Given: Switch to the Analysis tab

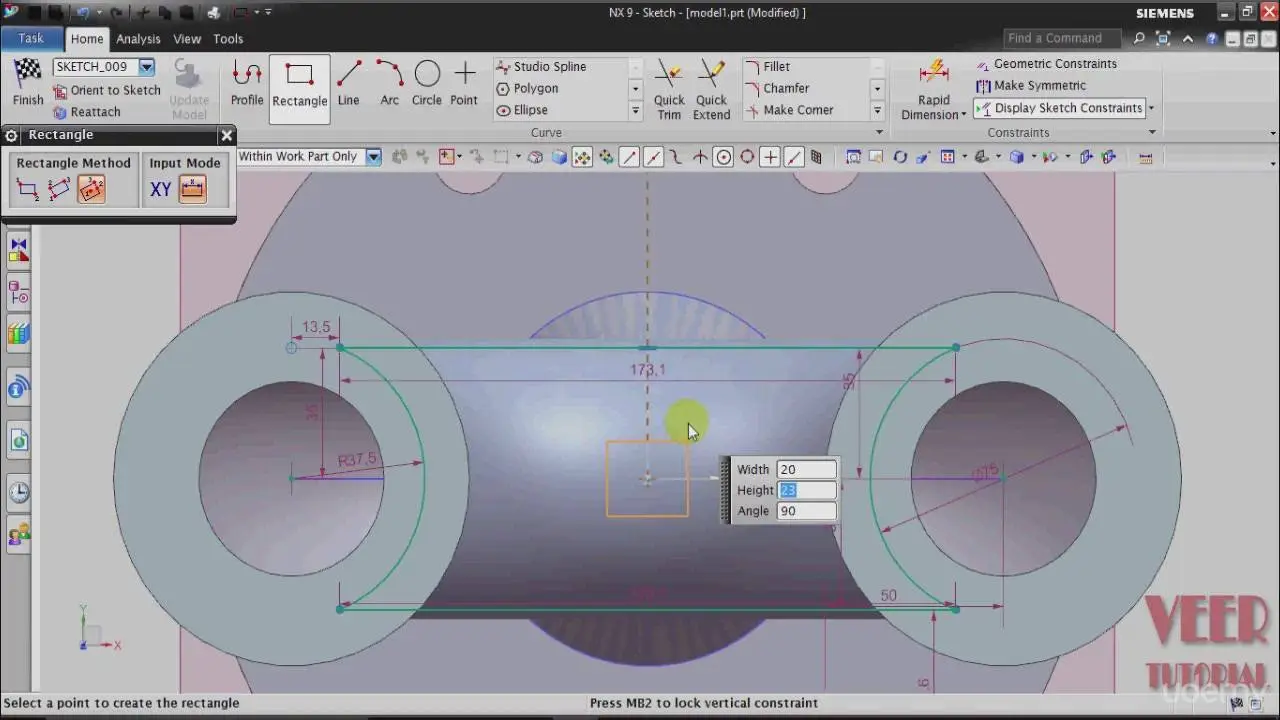Looking at the screenshot, I should point(138,39).
